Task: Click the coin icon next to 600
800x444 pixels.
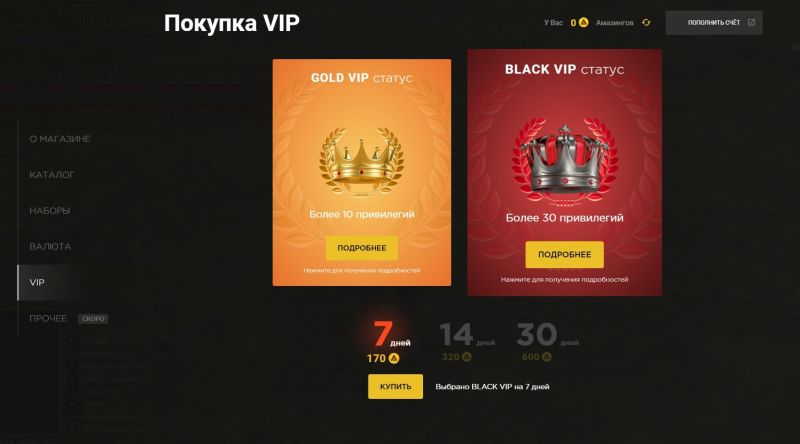Action: [x=546, y=357]
